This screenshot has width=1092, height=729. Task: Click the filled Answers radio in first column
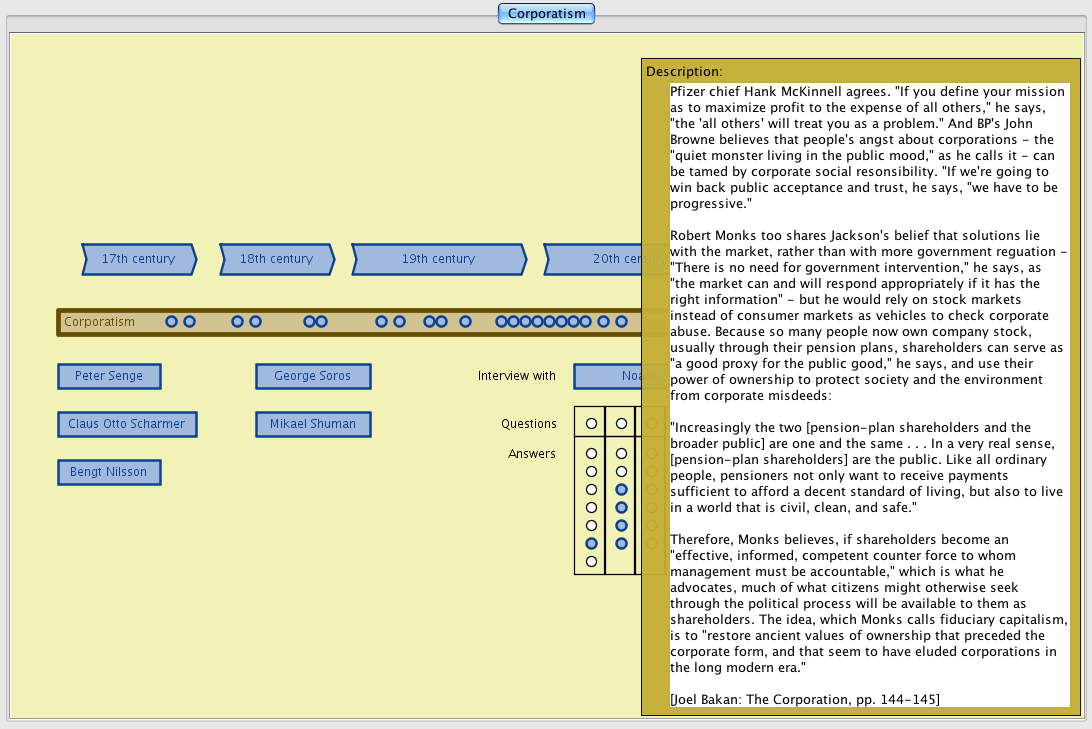[591, 543]
